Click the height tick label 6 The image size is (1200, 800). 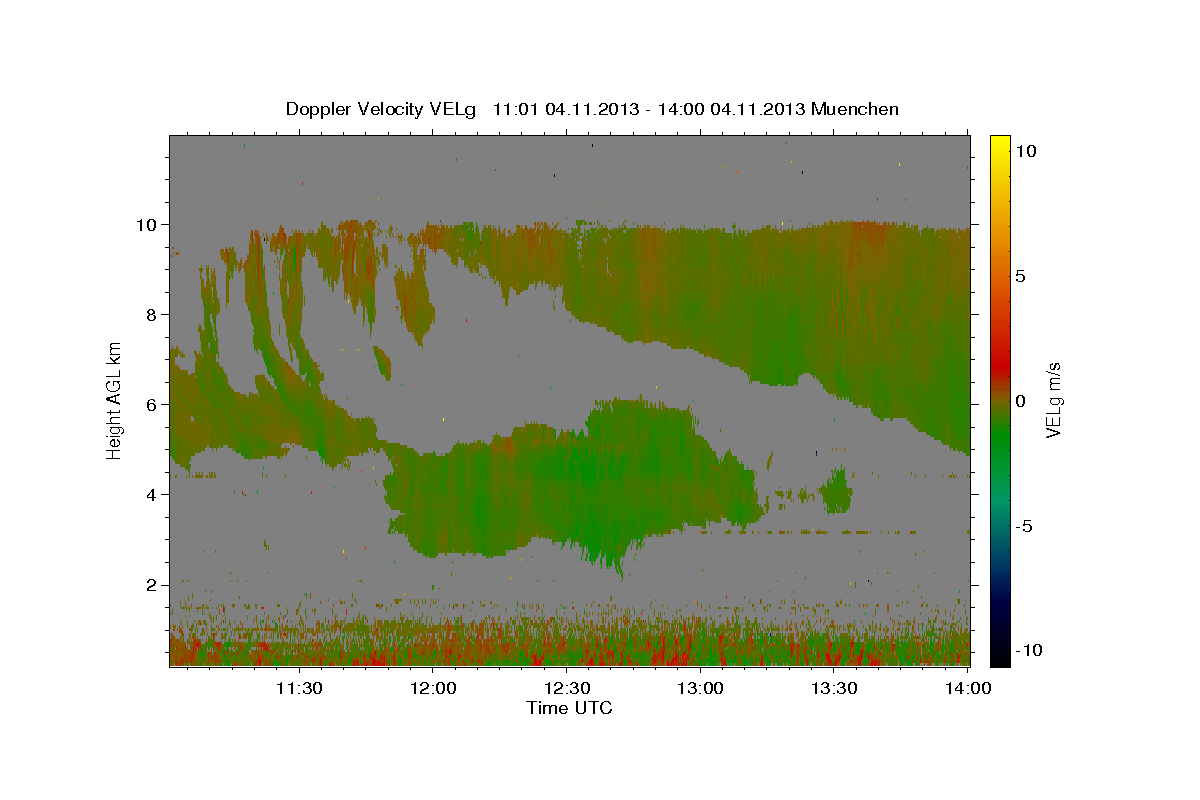pyautogui.click(x=152, y=404)
